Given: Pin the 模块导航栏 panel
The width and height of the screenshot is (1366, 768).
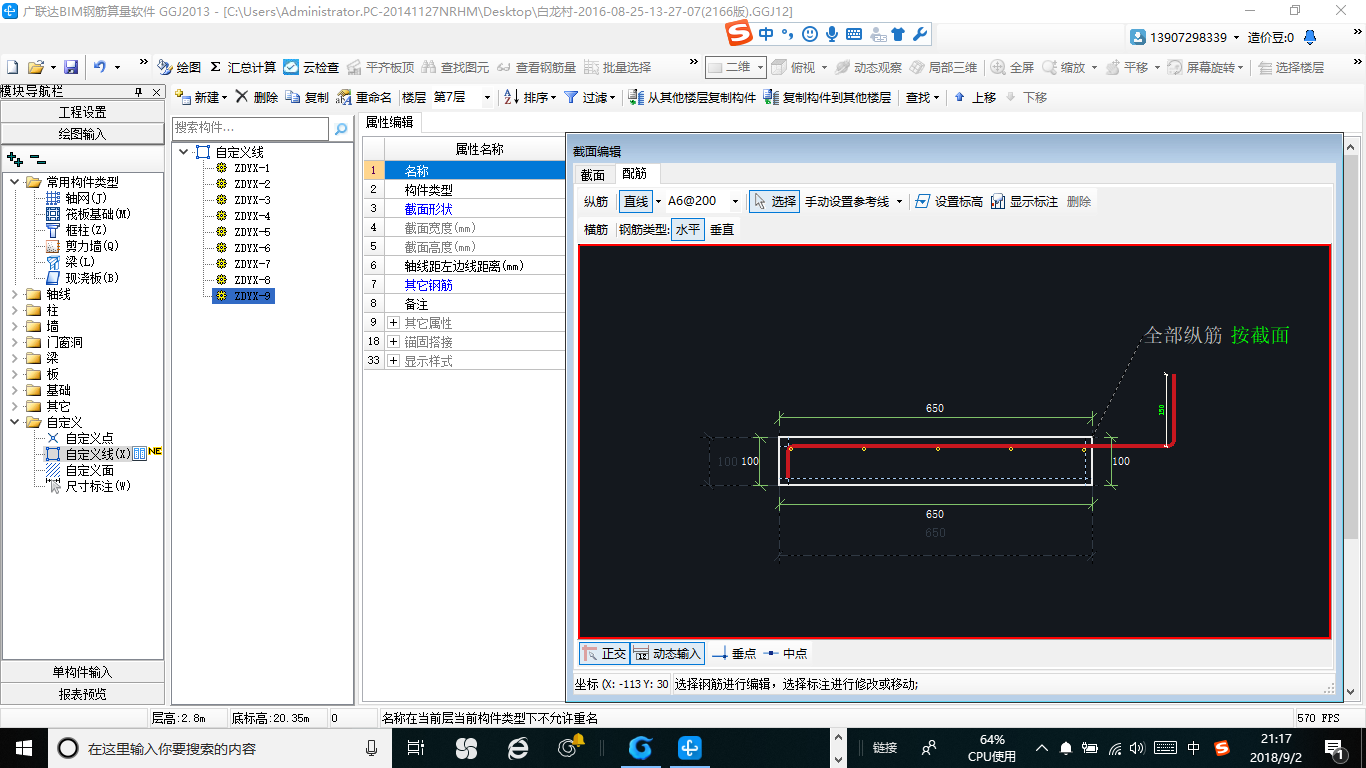Looking at the screenshot, I should [138, 91].
